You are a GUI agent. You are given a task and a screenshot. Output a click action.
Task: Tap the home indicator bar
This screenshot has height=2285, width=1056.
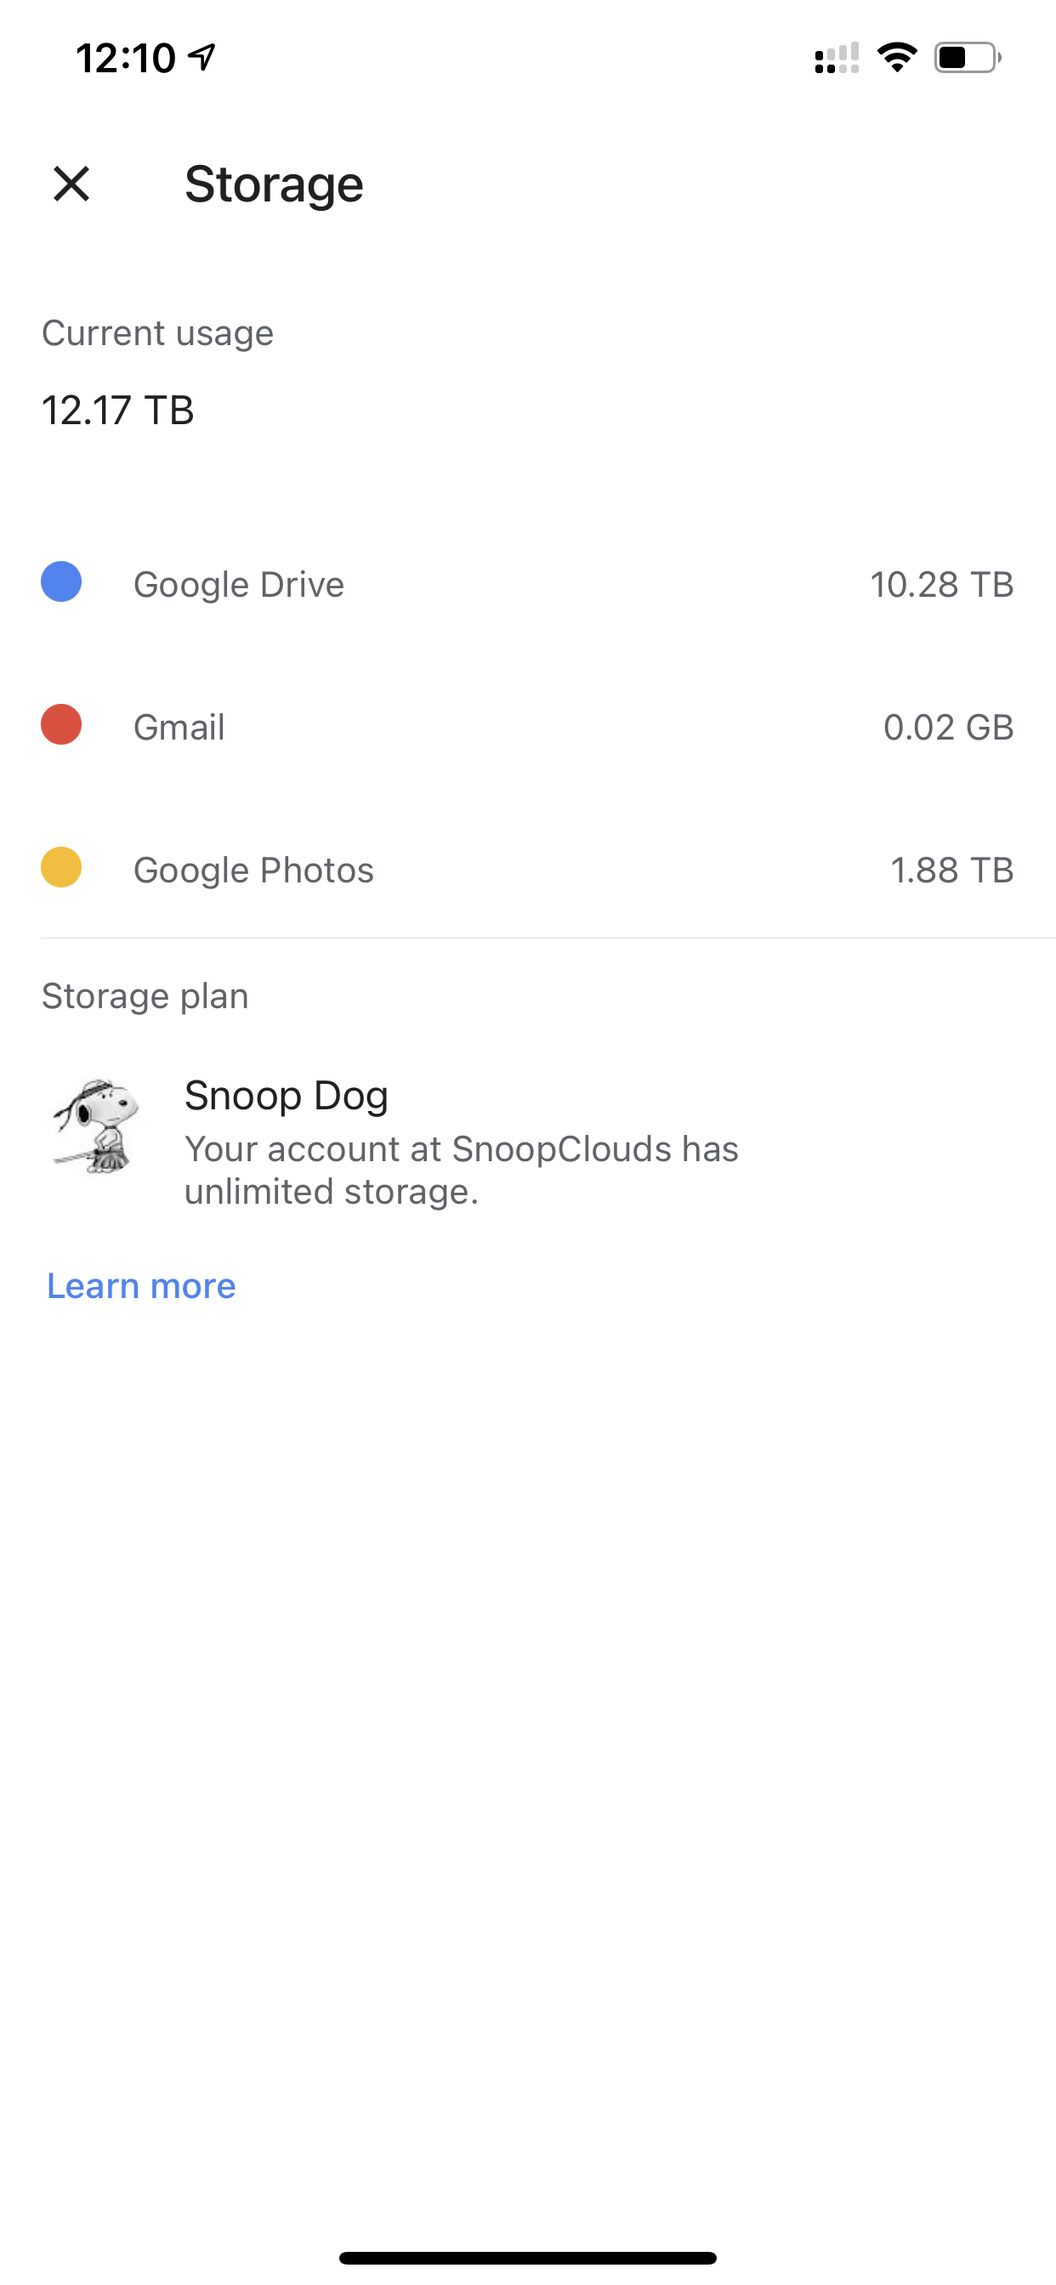tap(528, 2258)
